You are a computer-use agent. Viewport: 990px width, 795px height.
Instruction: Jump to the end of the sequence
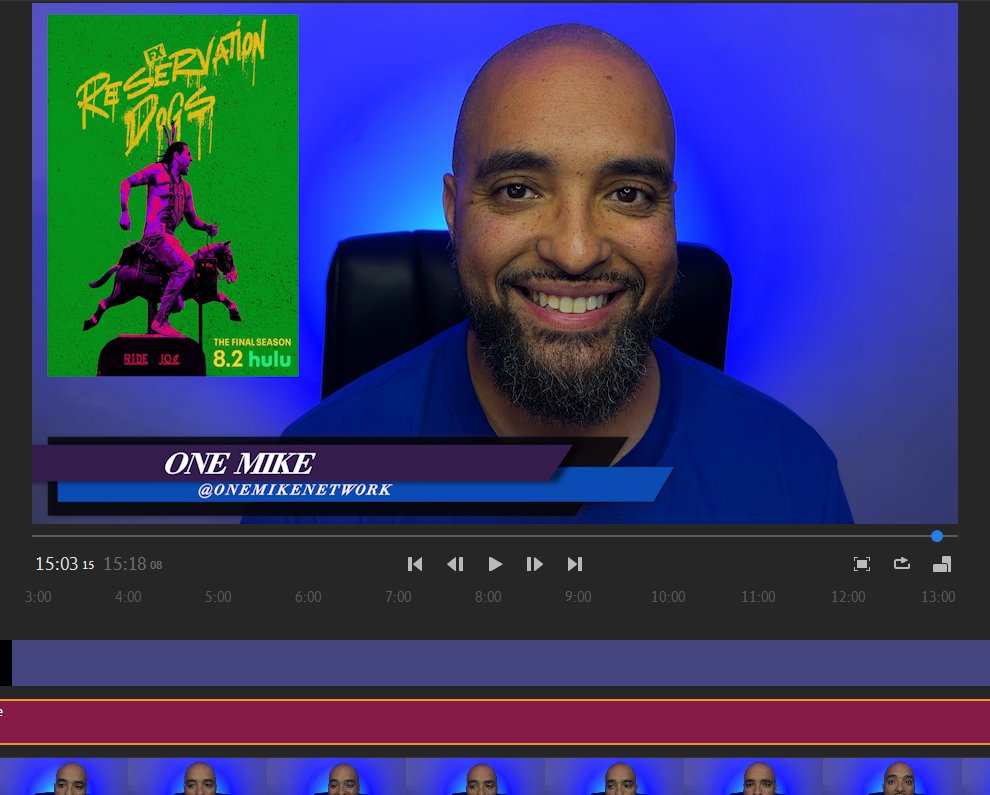tap(575, 564)
